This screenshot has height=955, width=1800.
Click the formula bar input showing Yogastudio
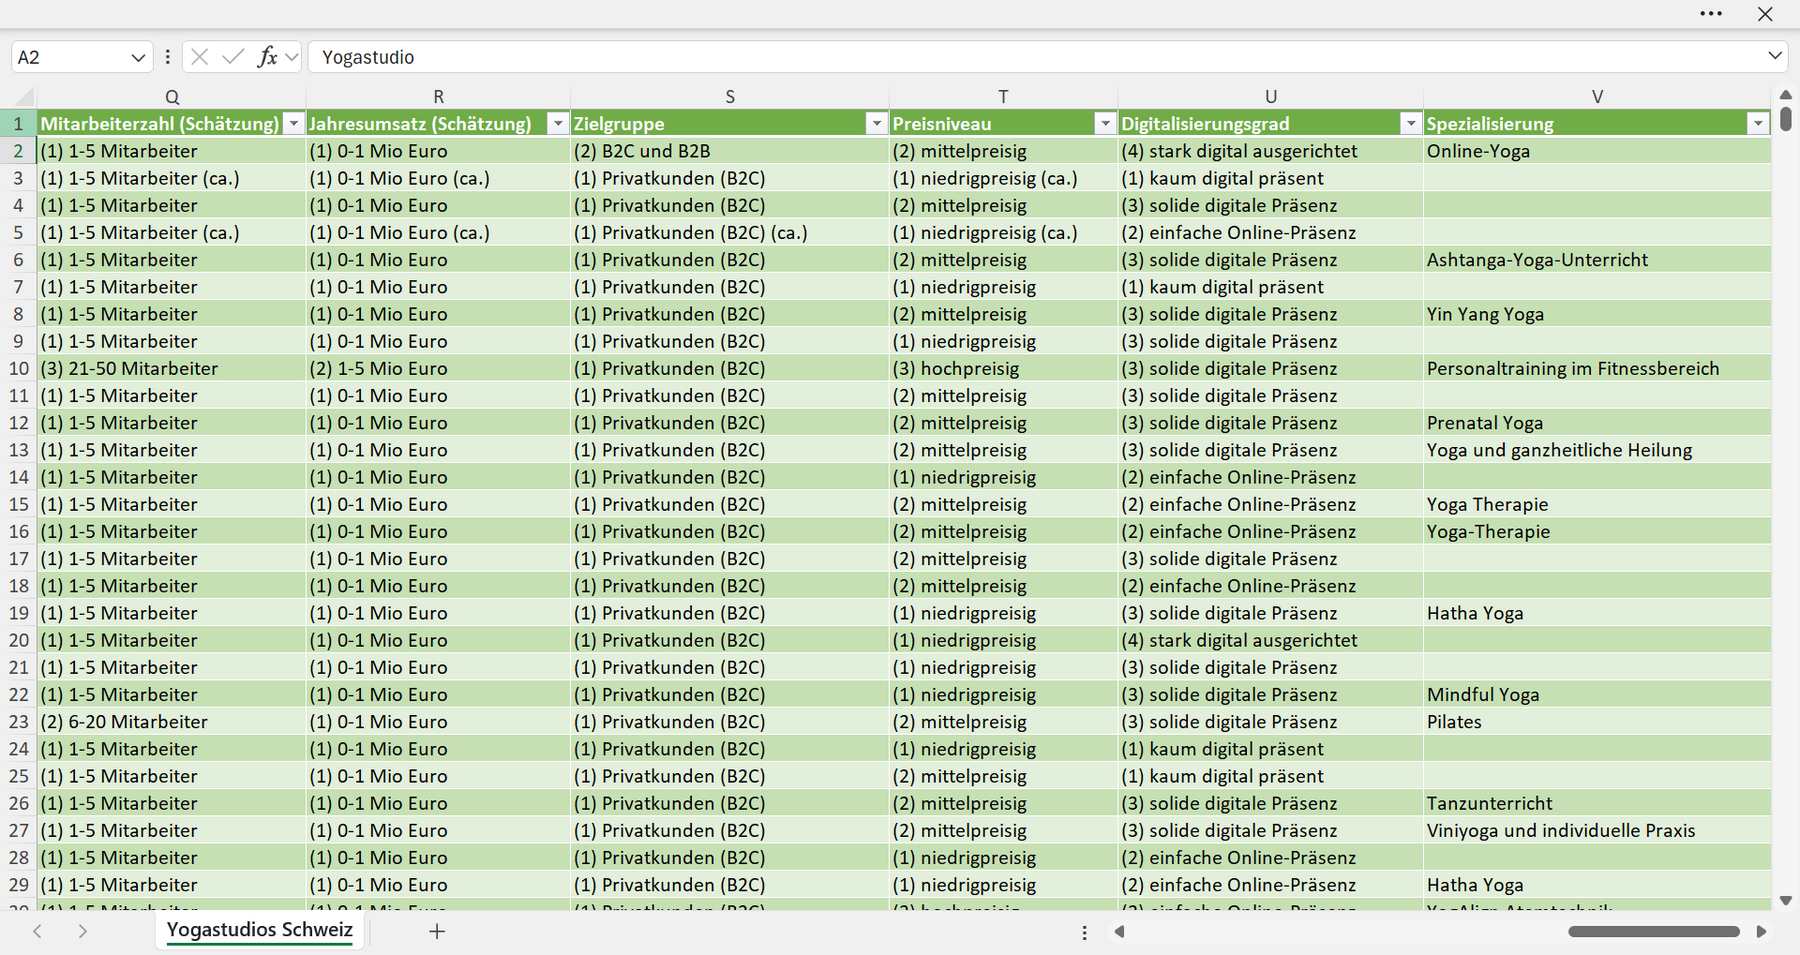[1035, 57]
